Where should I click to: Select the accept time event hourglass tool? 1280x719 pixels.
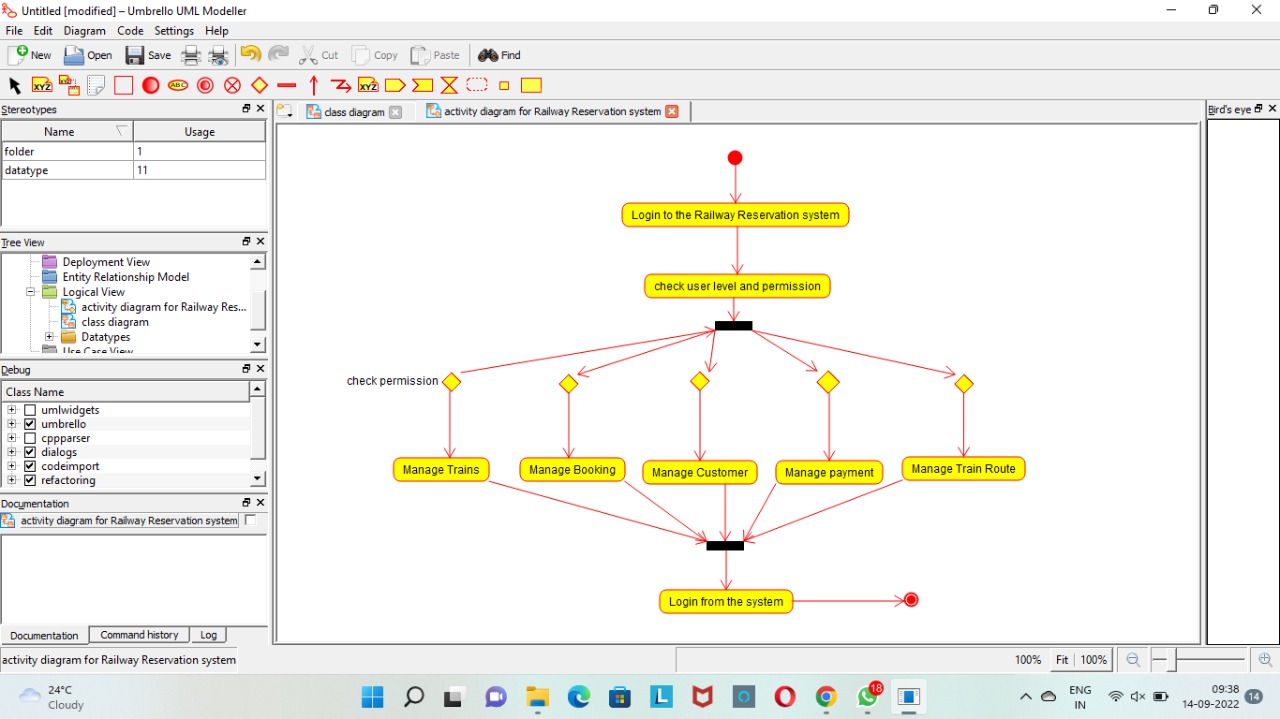pos(449,85)
